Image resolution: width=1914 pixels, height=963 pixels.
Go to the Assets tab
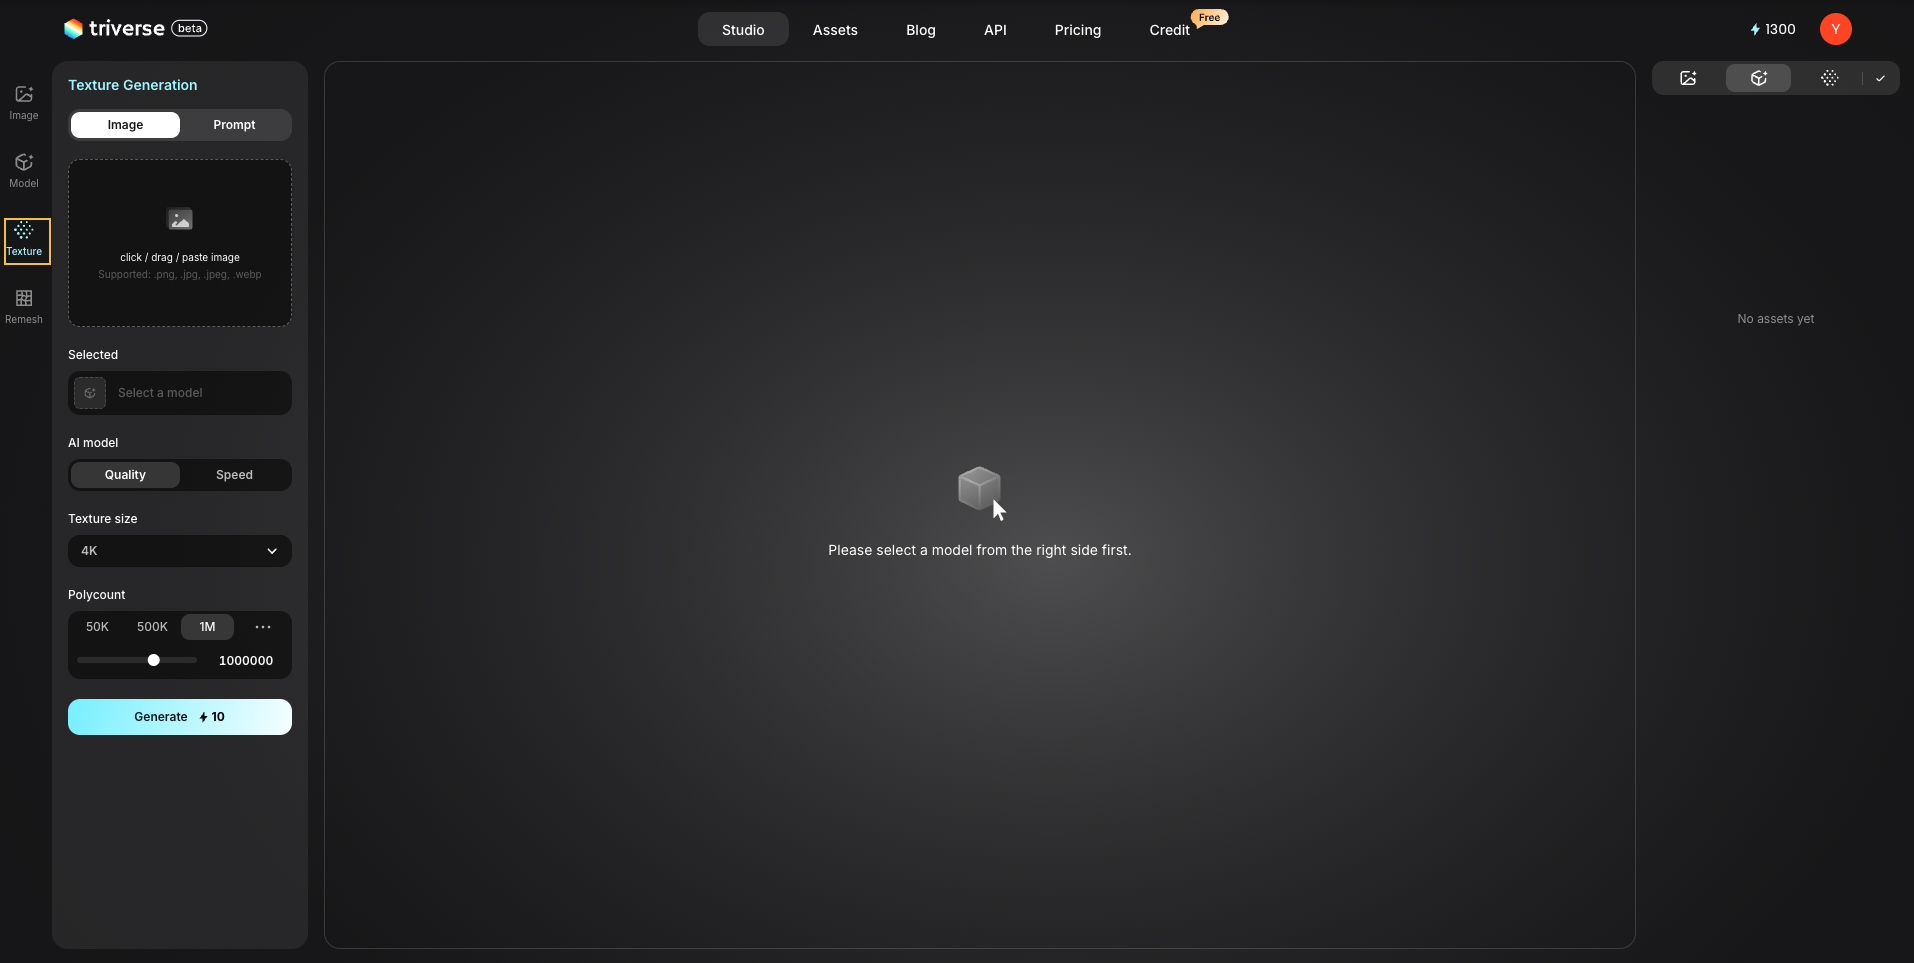pyautogui.click(x=835, y=30)
